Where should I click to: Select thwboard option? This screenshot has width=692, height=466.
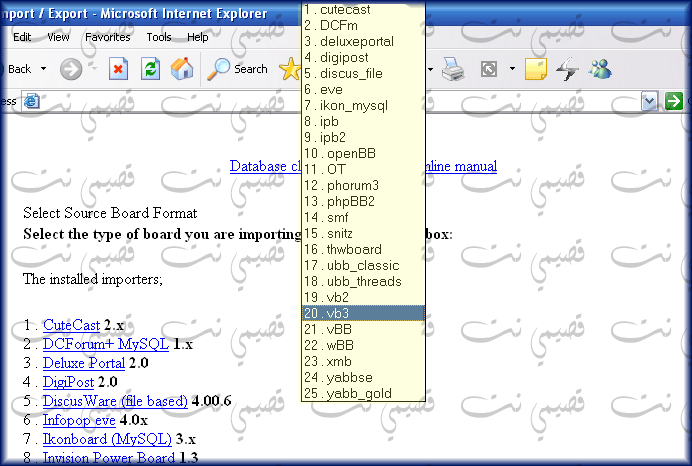coord(363,249)
